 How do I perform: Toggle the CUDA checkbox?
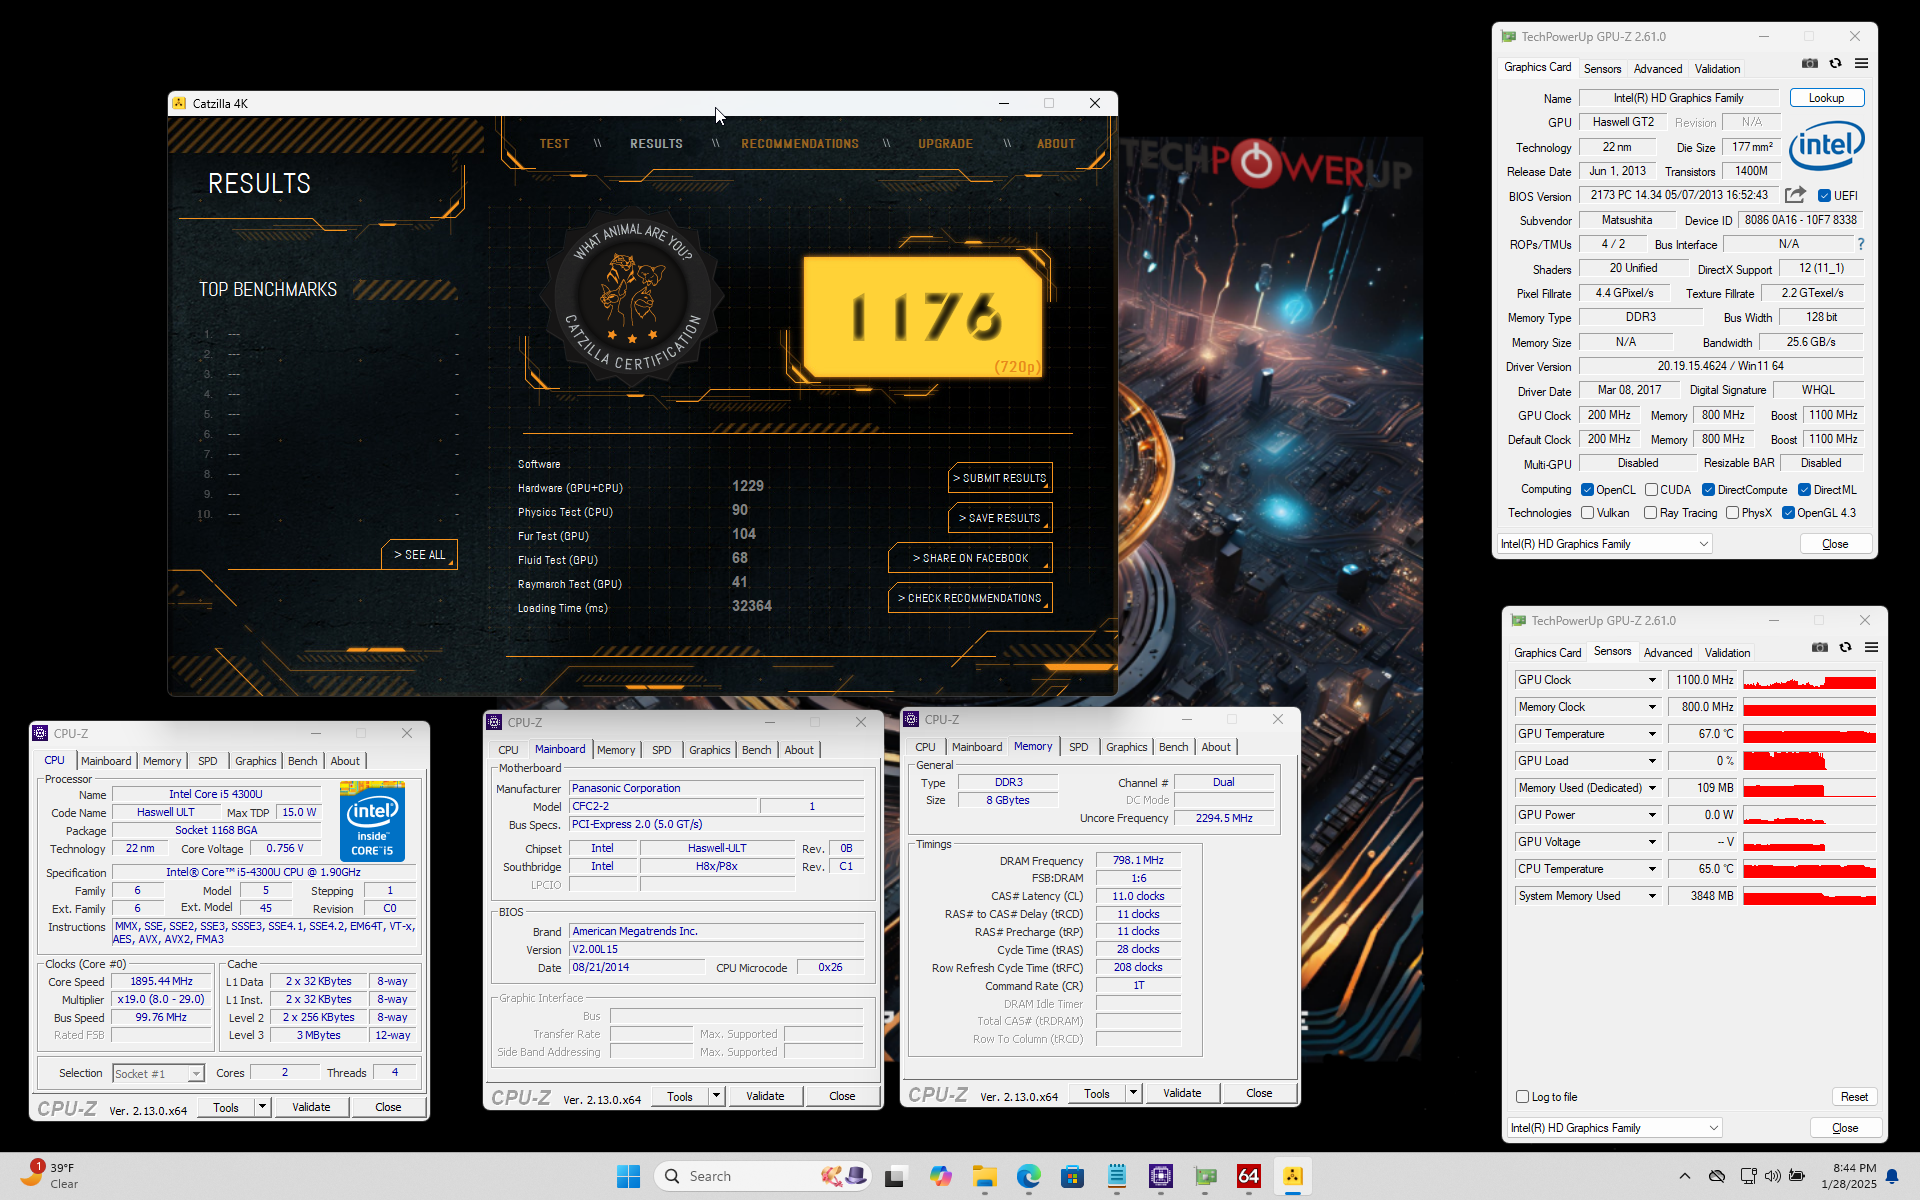1651,490
